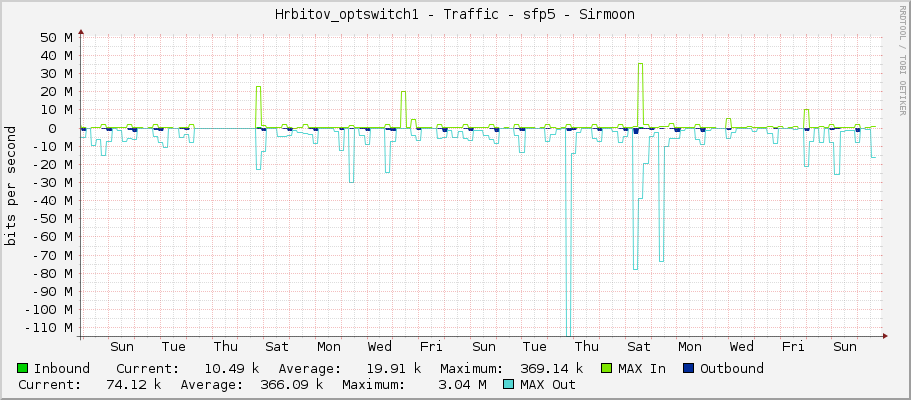Click the -78 M outbound dip on Saturday
Image resolution: width=911 pixels, height=400 pixels.
tap(636, 269)
